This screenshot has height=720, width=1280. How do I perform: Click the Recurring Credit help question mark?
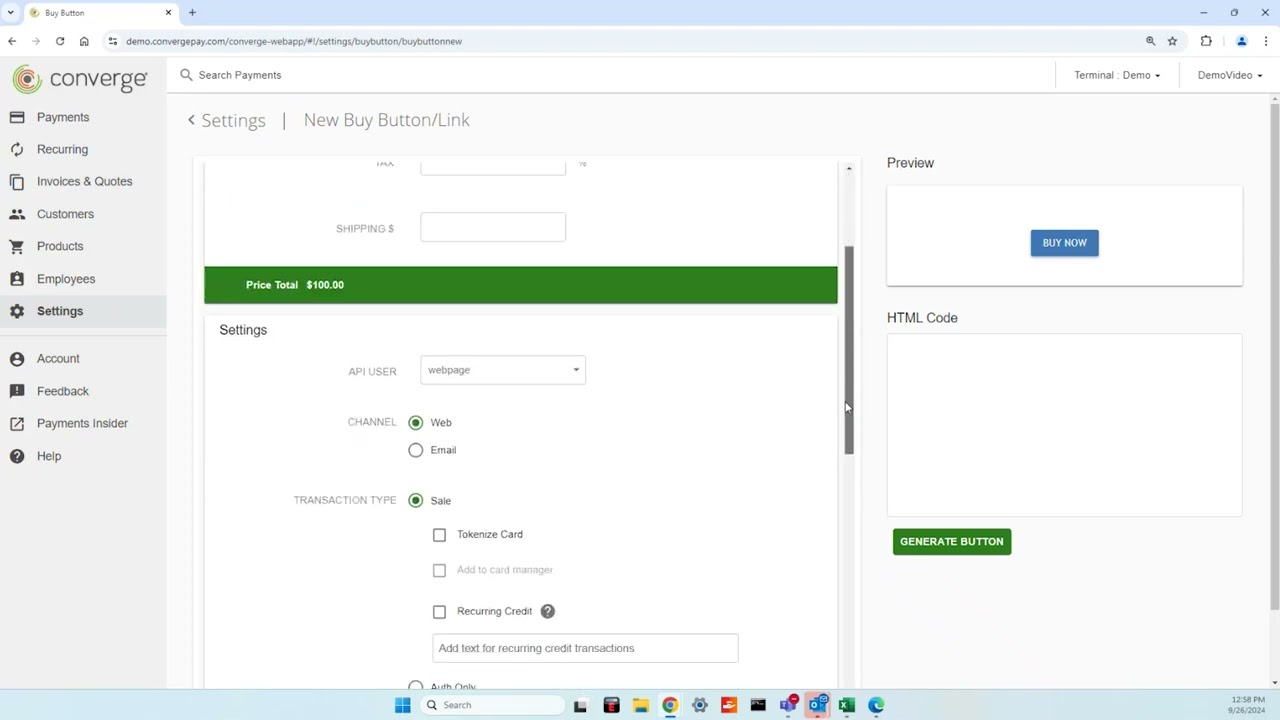(x=547, y=611)
